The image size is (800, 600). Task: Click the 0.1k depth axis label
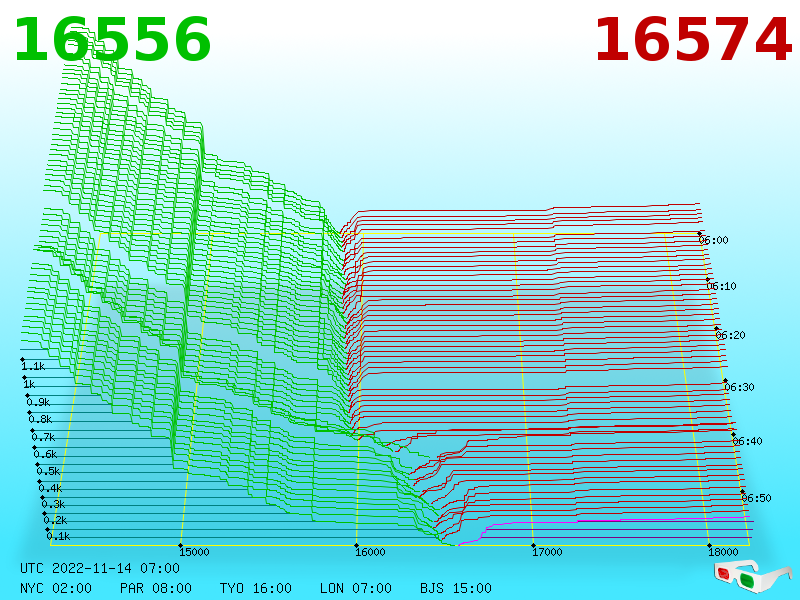tap(58, 536)
